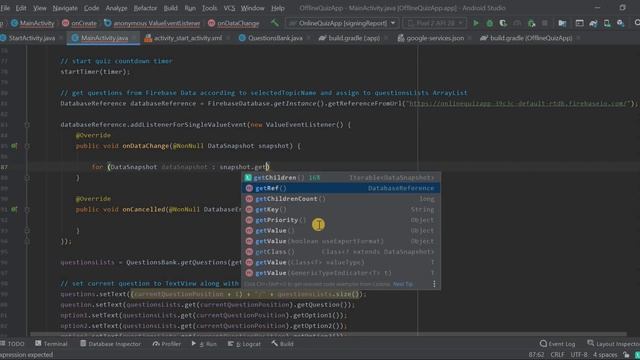Open the Build menu
Viewport: 640px width, 360px height.
click(170, 8)
